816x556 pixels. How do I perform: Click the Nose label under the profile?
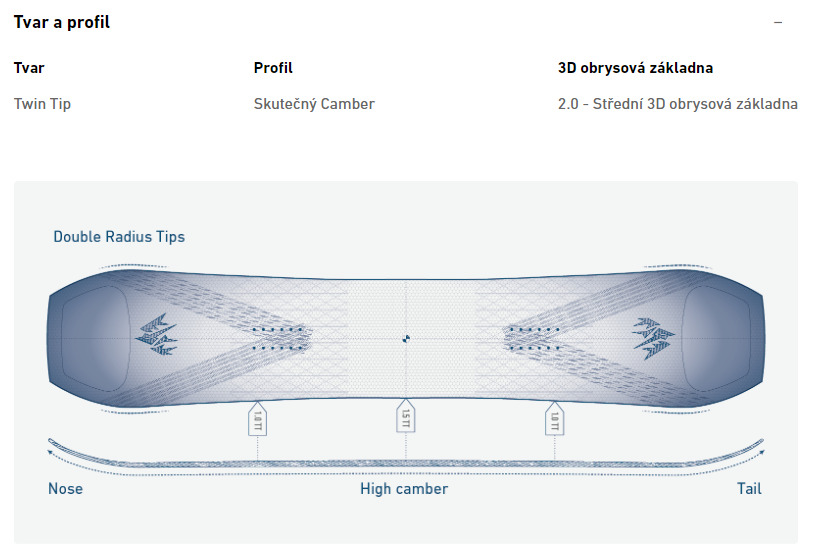point(66,489)
